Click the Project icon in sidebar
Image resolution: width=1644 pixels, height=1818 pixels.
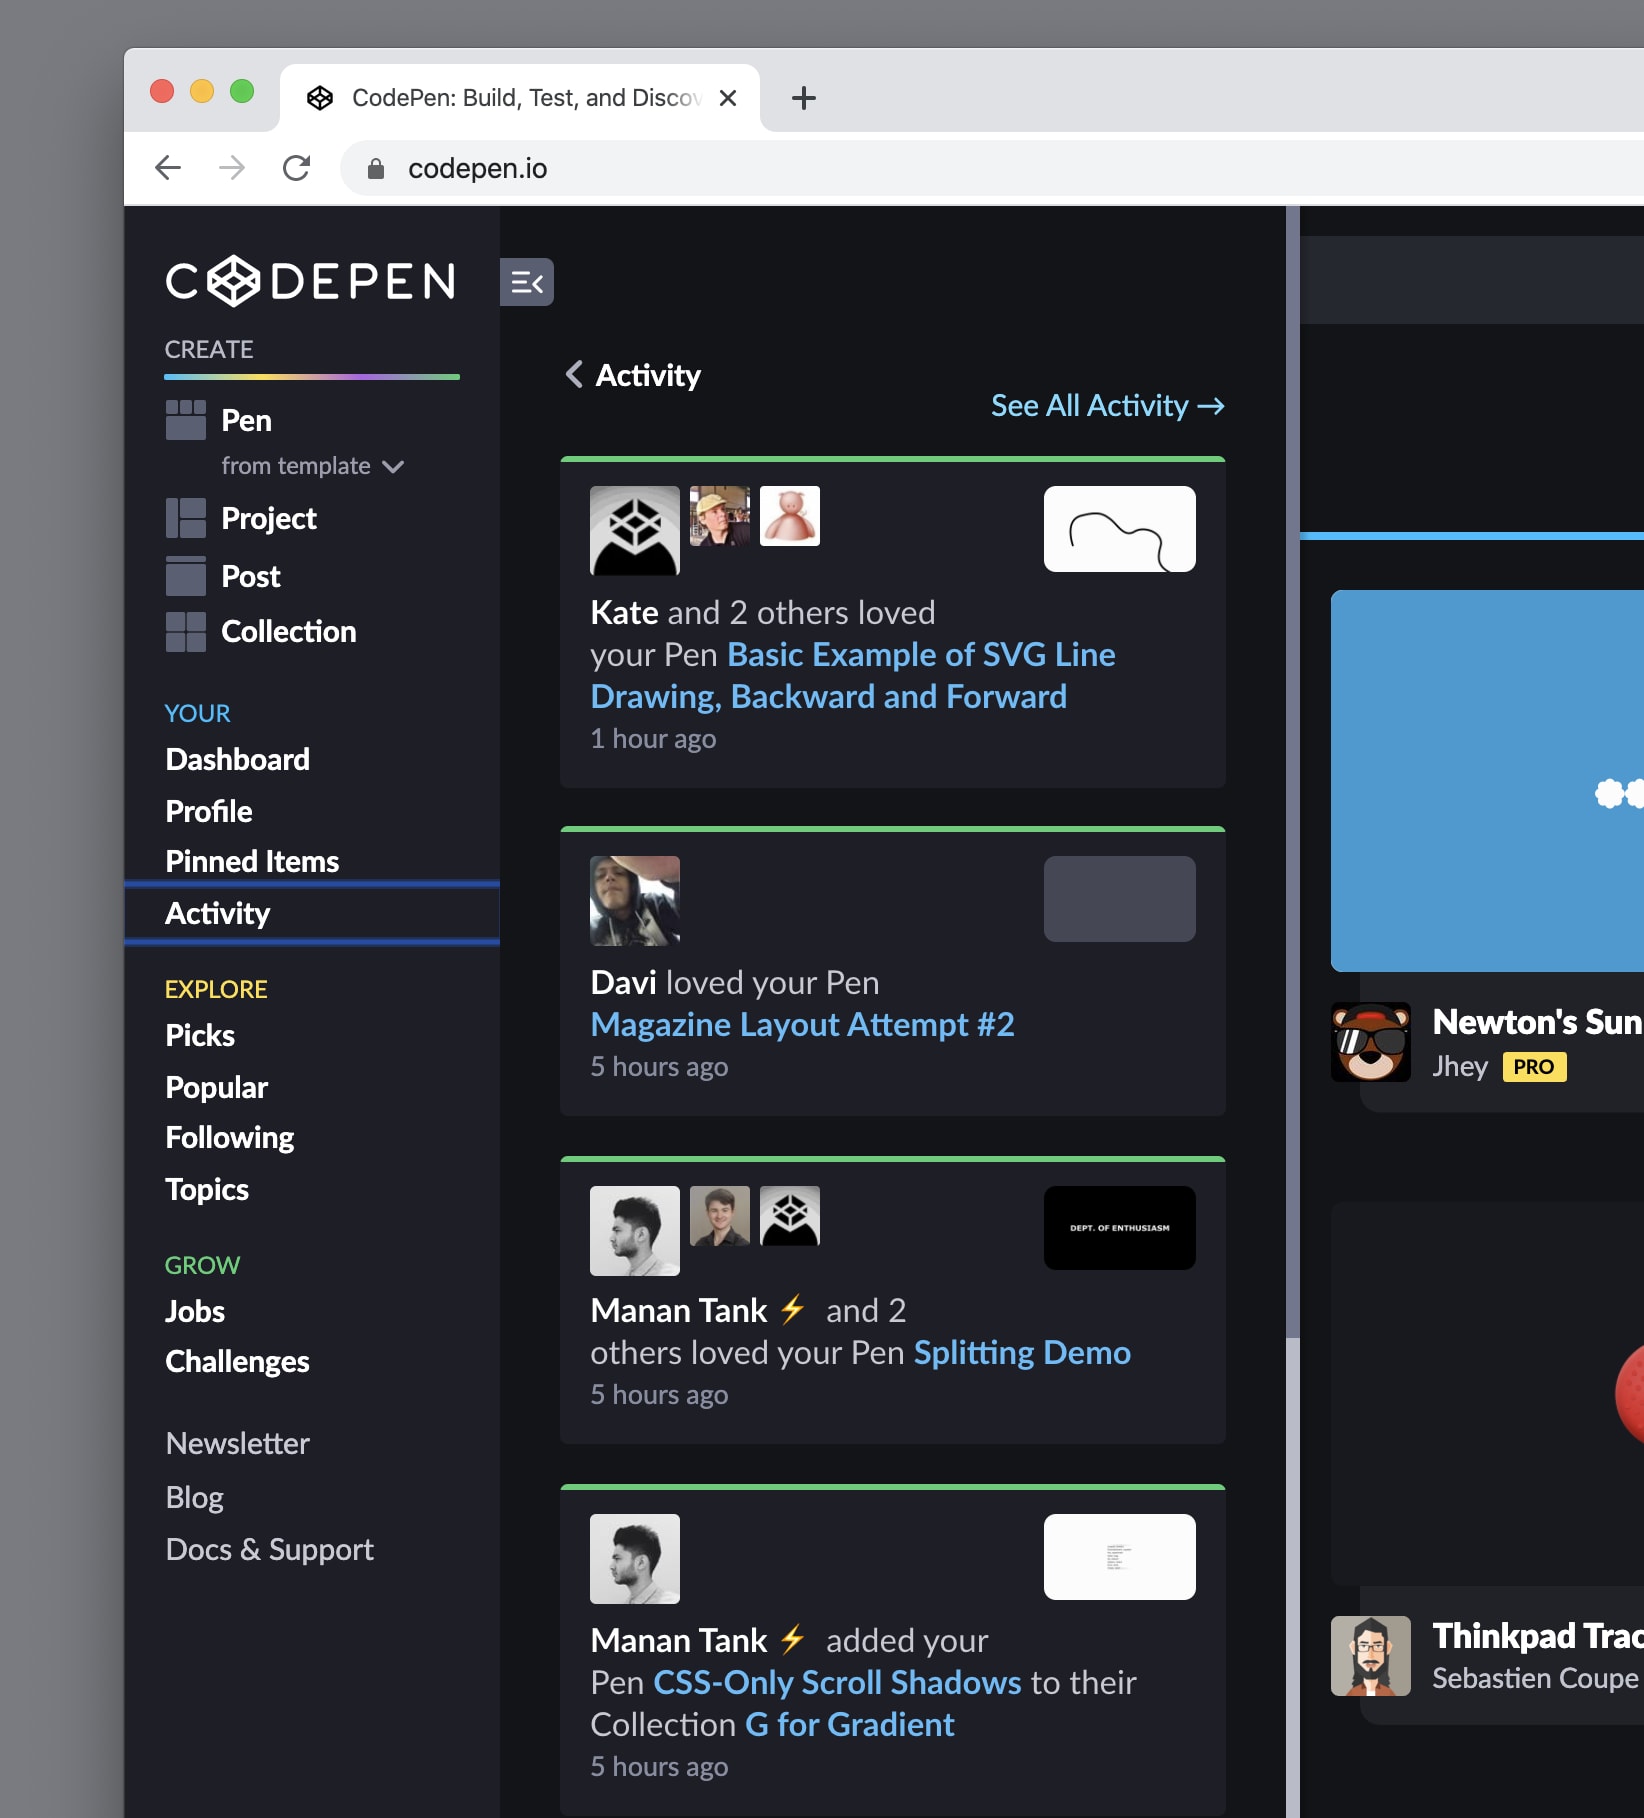coord(186,518)
